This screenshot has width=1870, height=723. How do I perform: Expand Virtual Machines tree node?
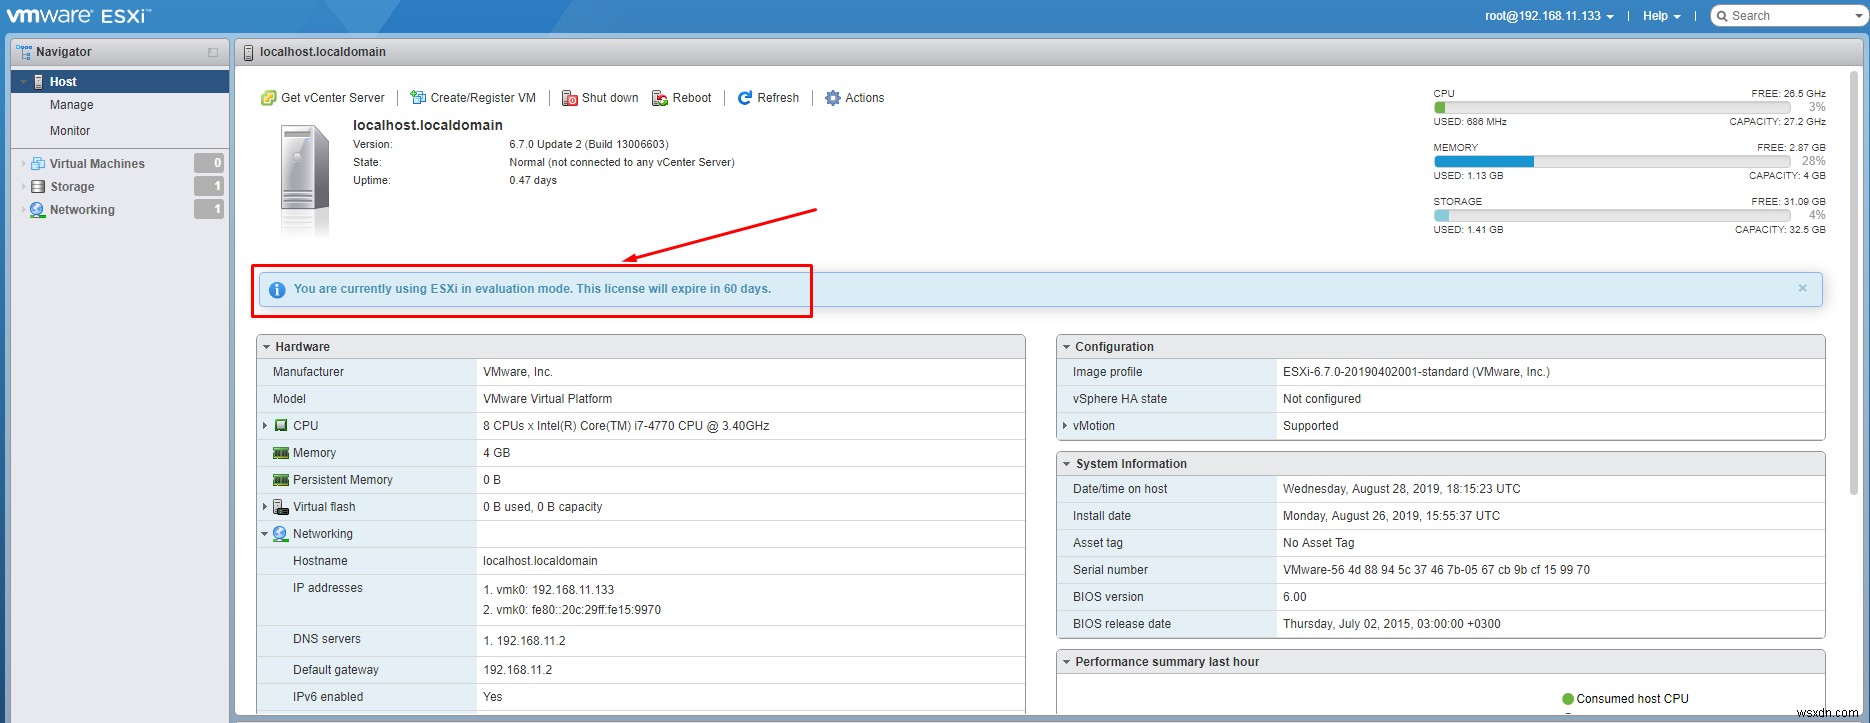[x=24, y=163]
